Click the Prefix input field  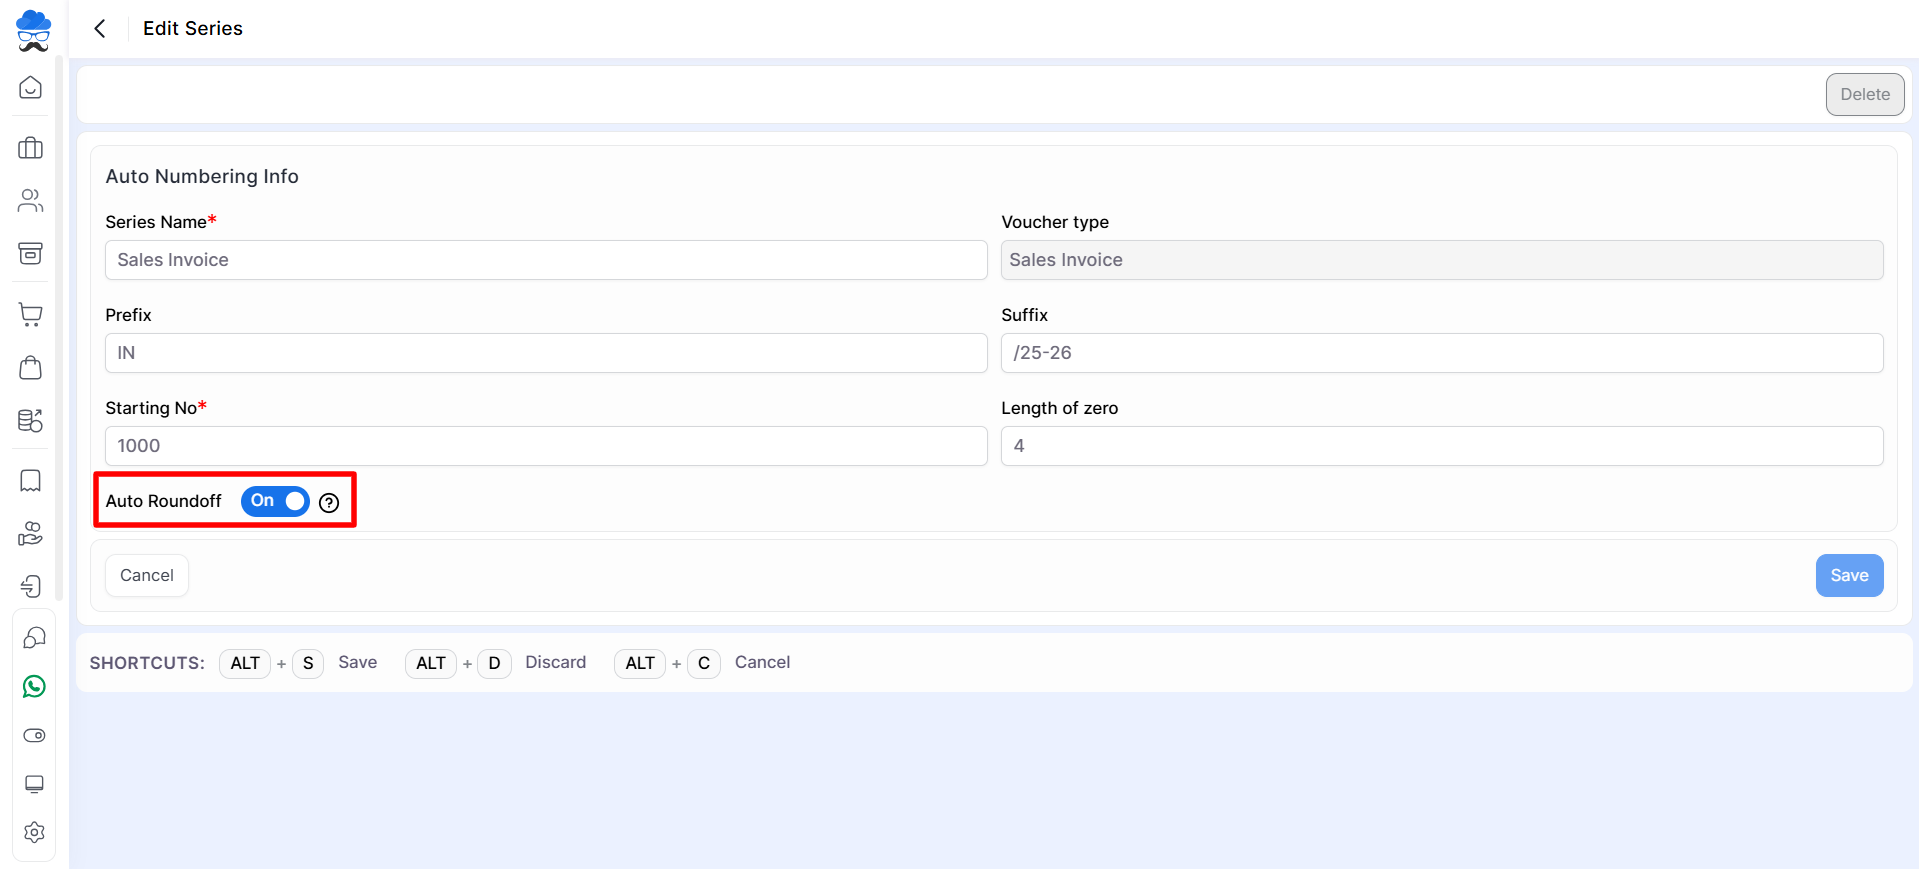pyautogui.click(x=546, y=353)
